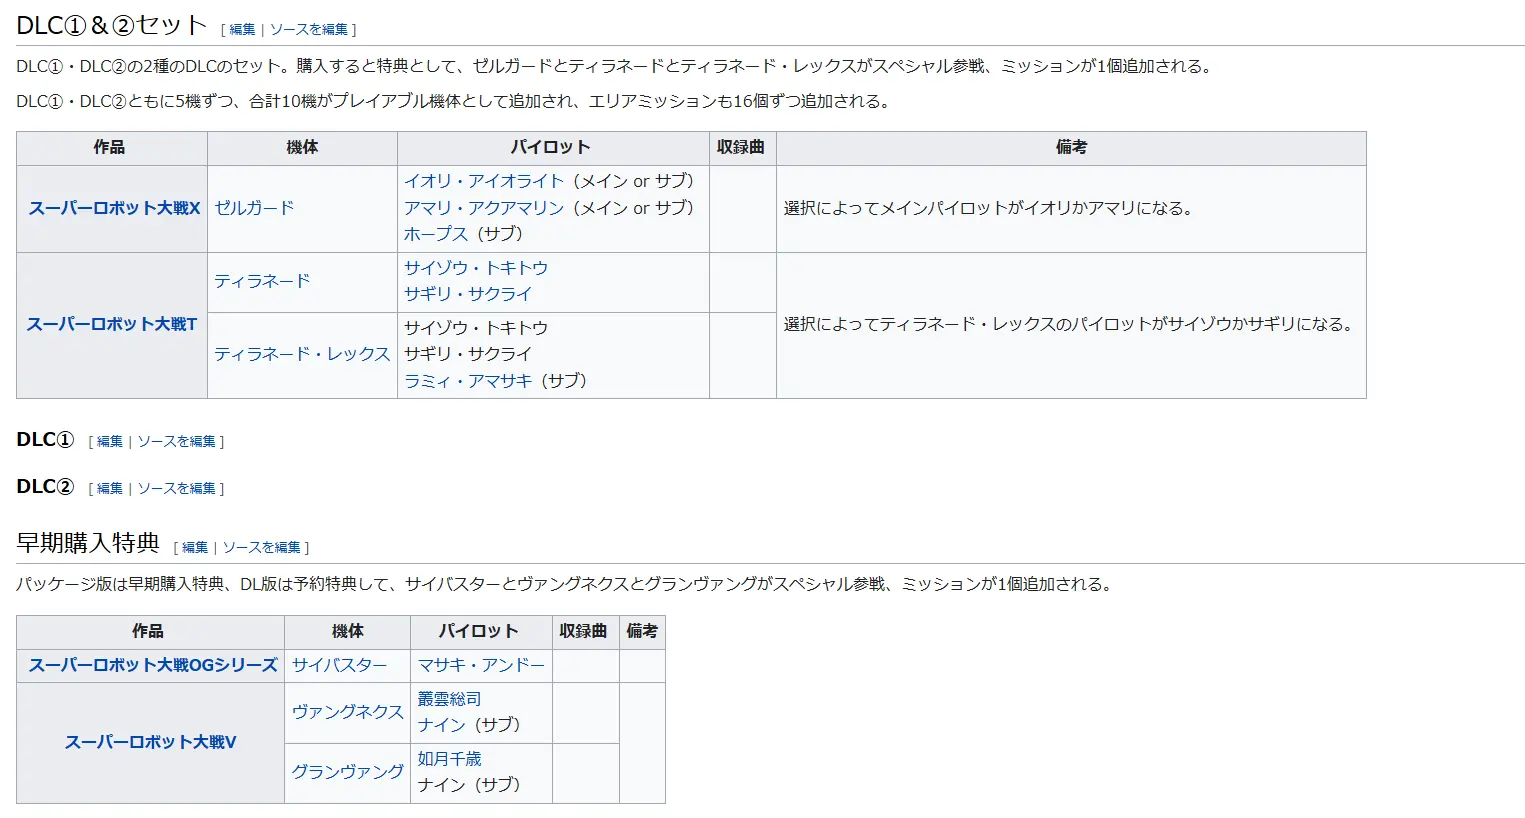1525x818 pixels.
Task: Click ソースを編集 beside the 早期購入特典 heading
Action: pos(262,548)
